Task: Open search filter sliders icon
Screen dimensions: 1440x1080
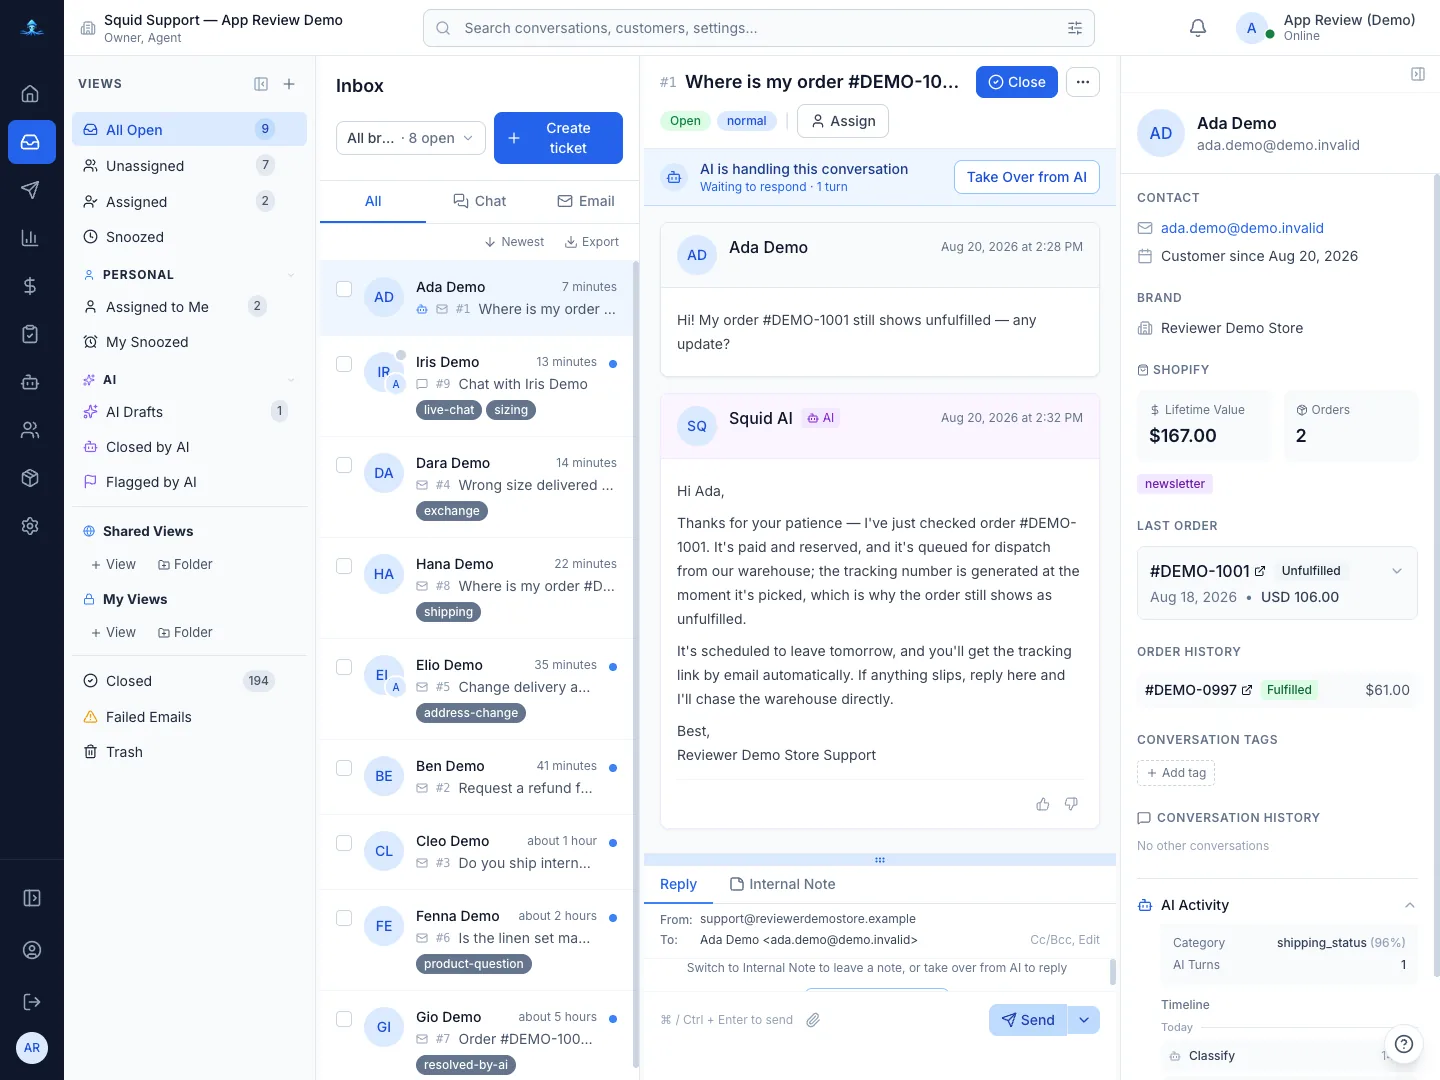Action: pos(1075,28)
